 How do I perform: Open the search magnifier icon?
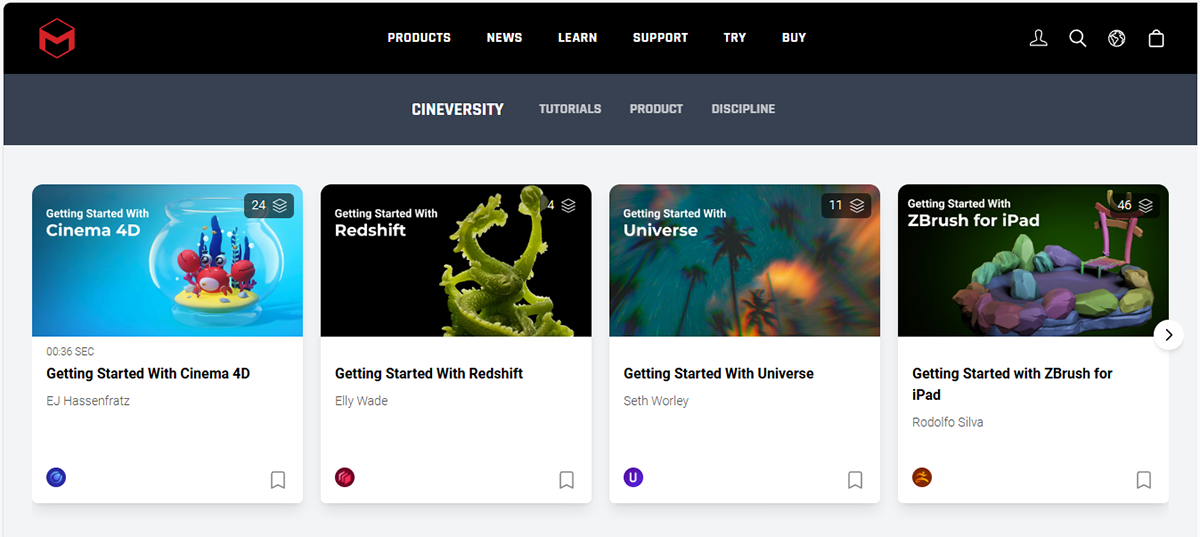[1078, 39]
